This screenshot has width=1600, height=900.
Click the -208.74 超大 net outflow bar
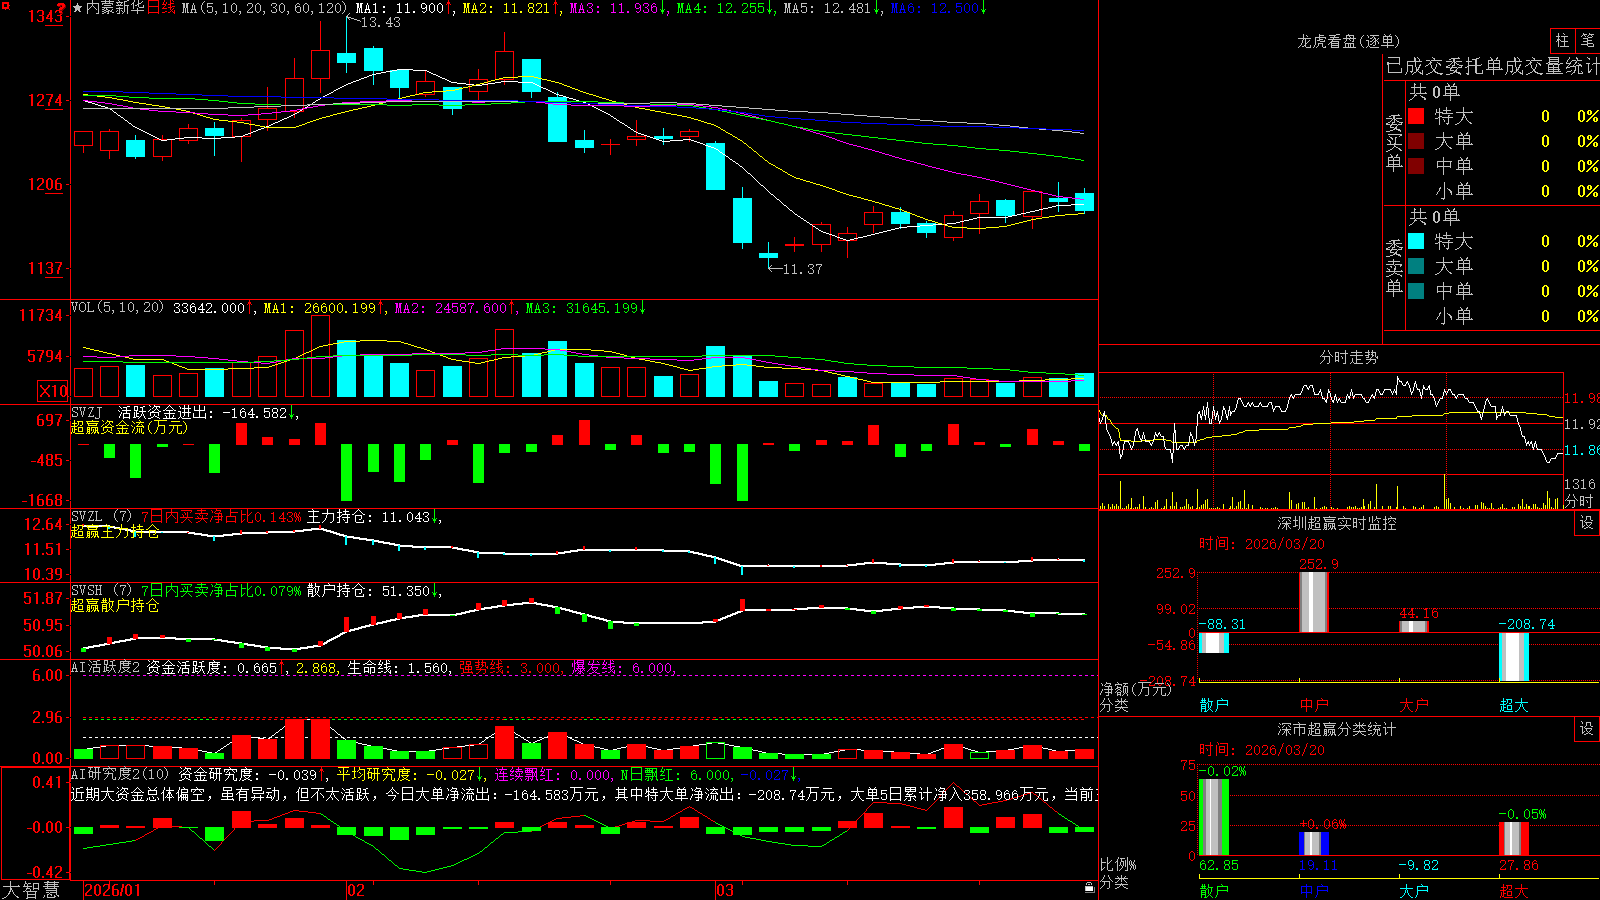[x=1514, y=657]
